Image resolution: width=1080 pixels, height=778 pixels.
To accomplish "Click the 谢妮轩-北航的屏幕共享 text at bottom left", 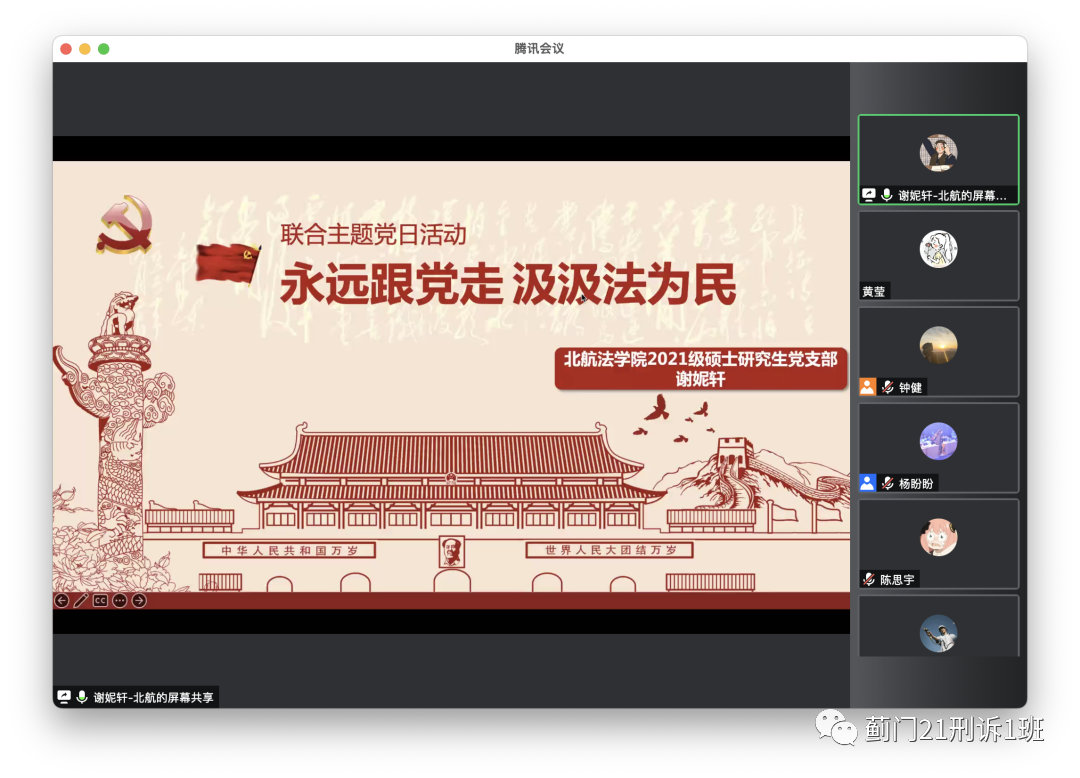I will pos(154,697).
